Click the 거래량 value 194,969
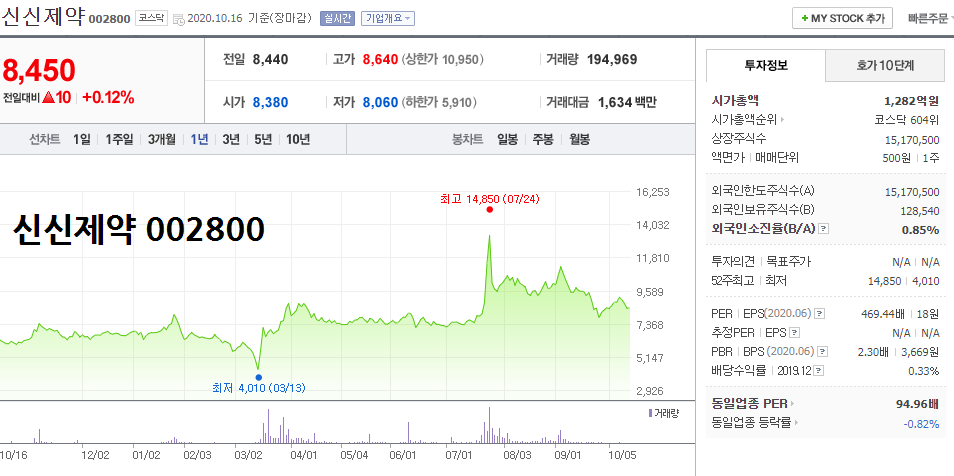954x476 pixels. [x=612, y=60]
